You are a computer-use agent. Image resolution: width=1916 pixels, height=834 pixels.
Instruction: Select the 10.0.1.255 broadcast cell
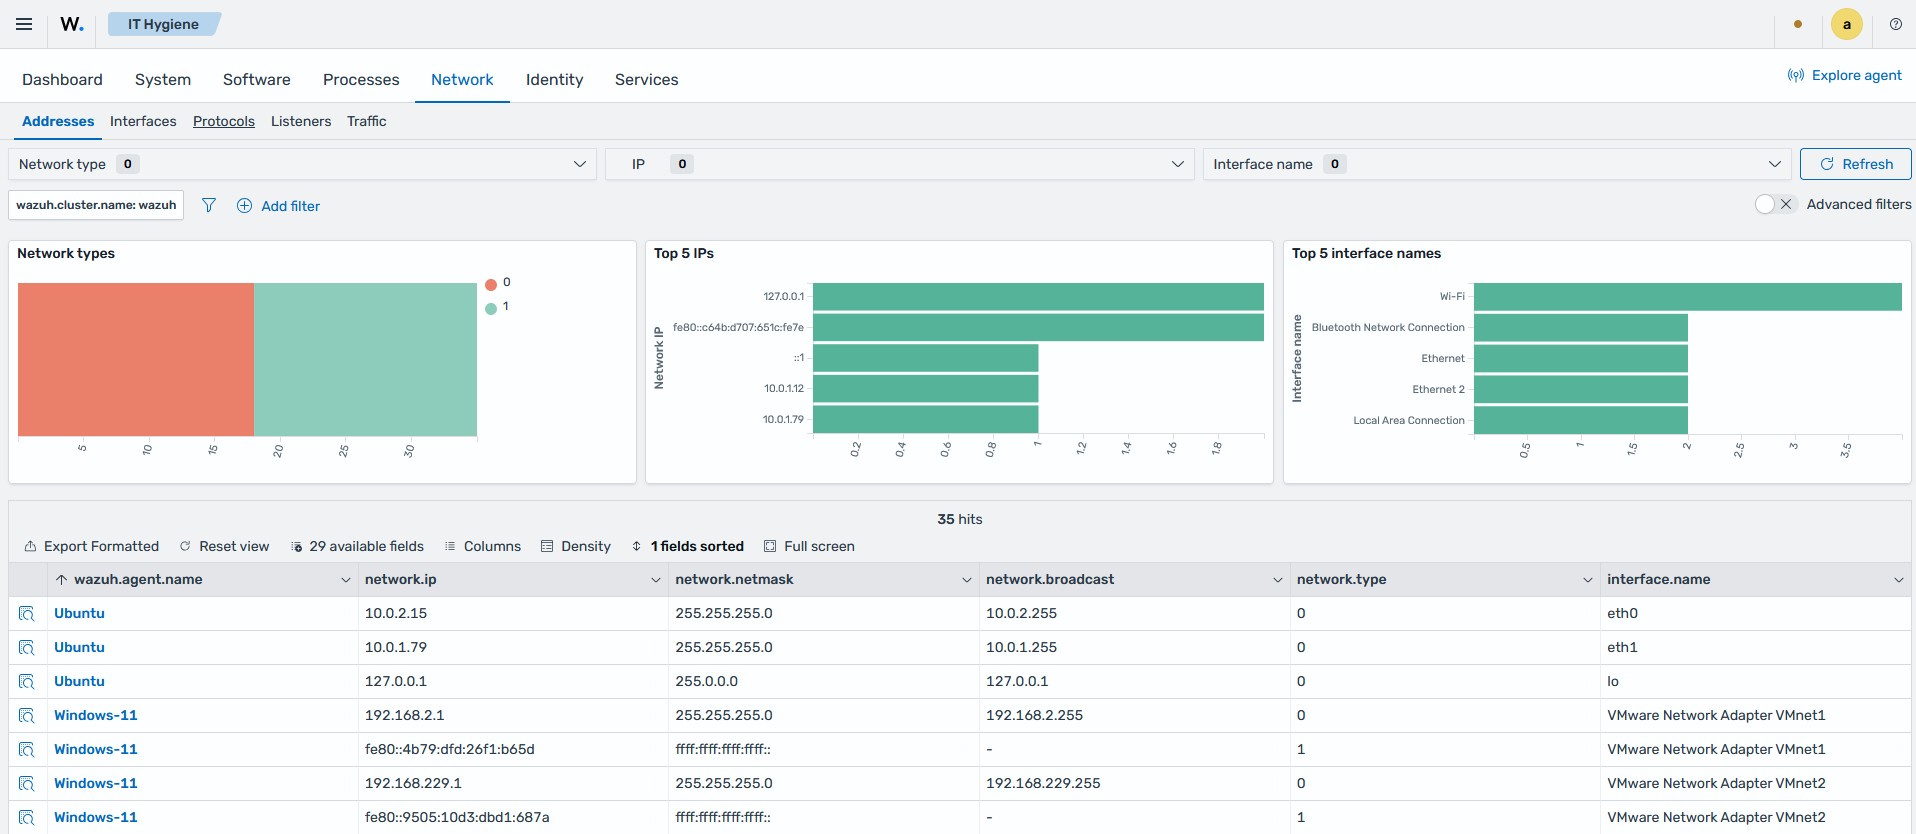pos(1134,648)
